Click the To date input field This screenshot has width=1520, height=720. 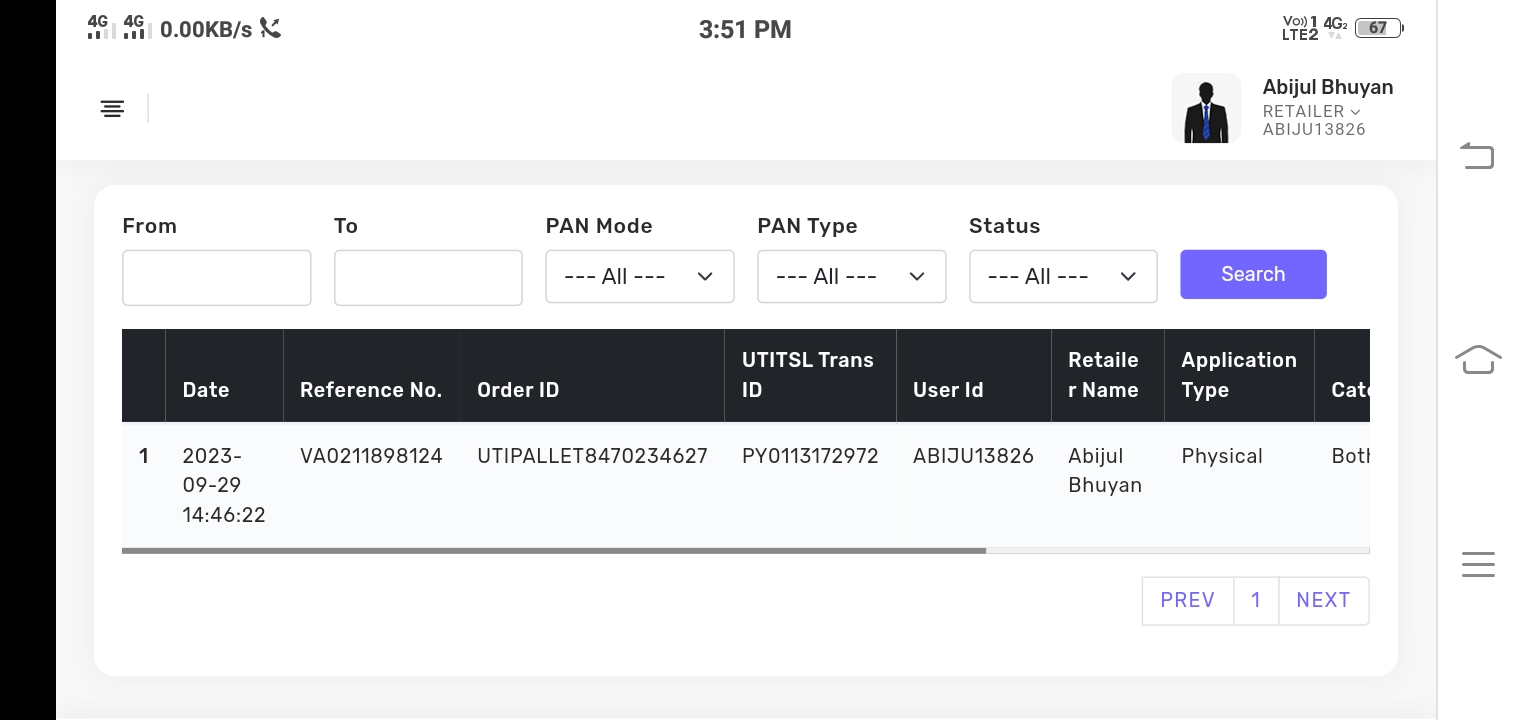click(428, 278)
